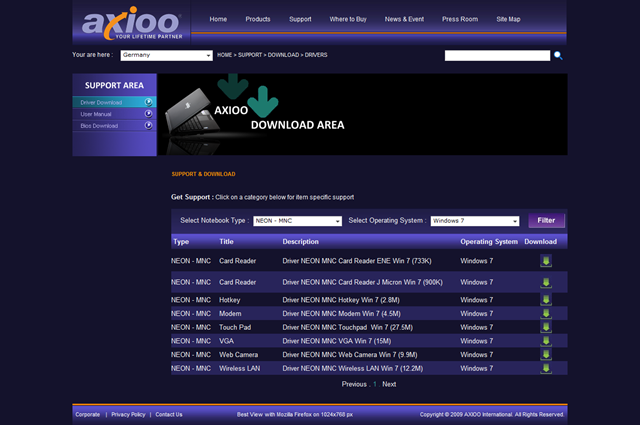Download the Modem Win 7 driver
The width and height of the screenshot is (640, 425).
[546, 314]
